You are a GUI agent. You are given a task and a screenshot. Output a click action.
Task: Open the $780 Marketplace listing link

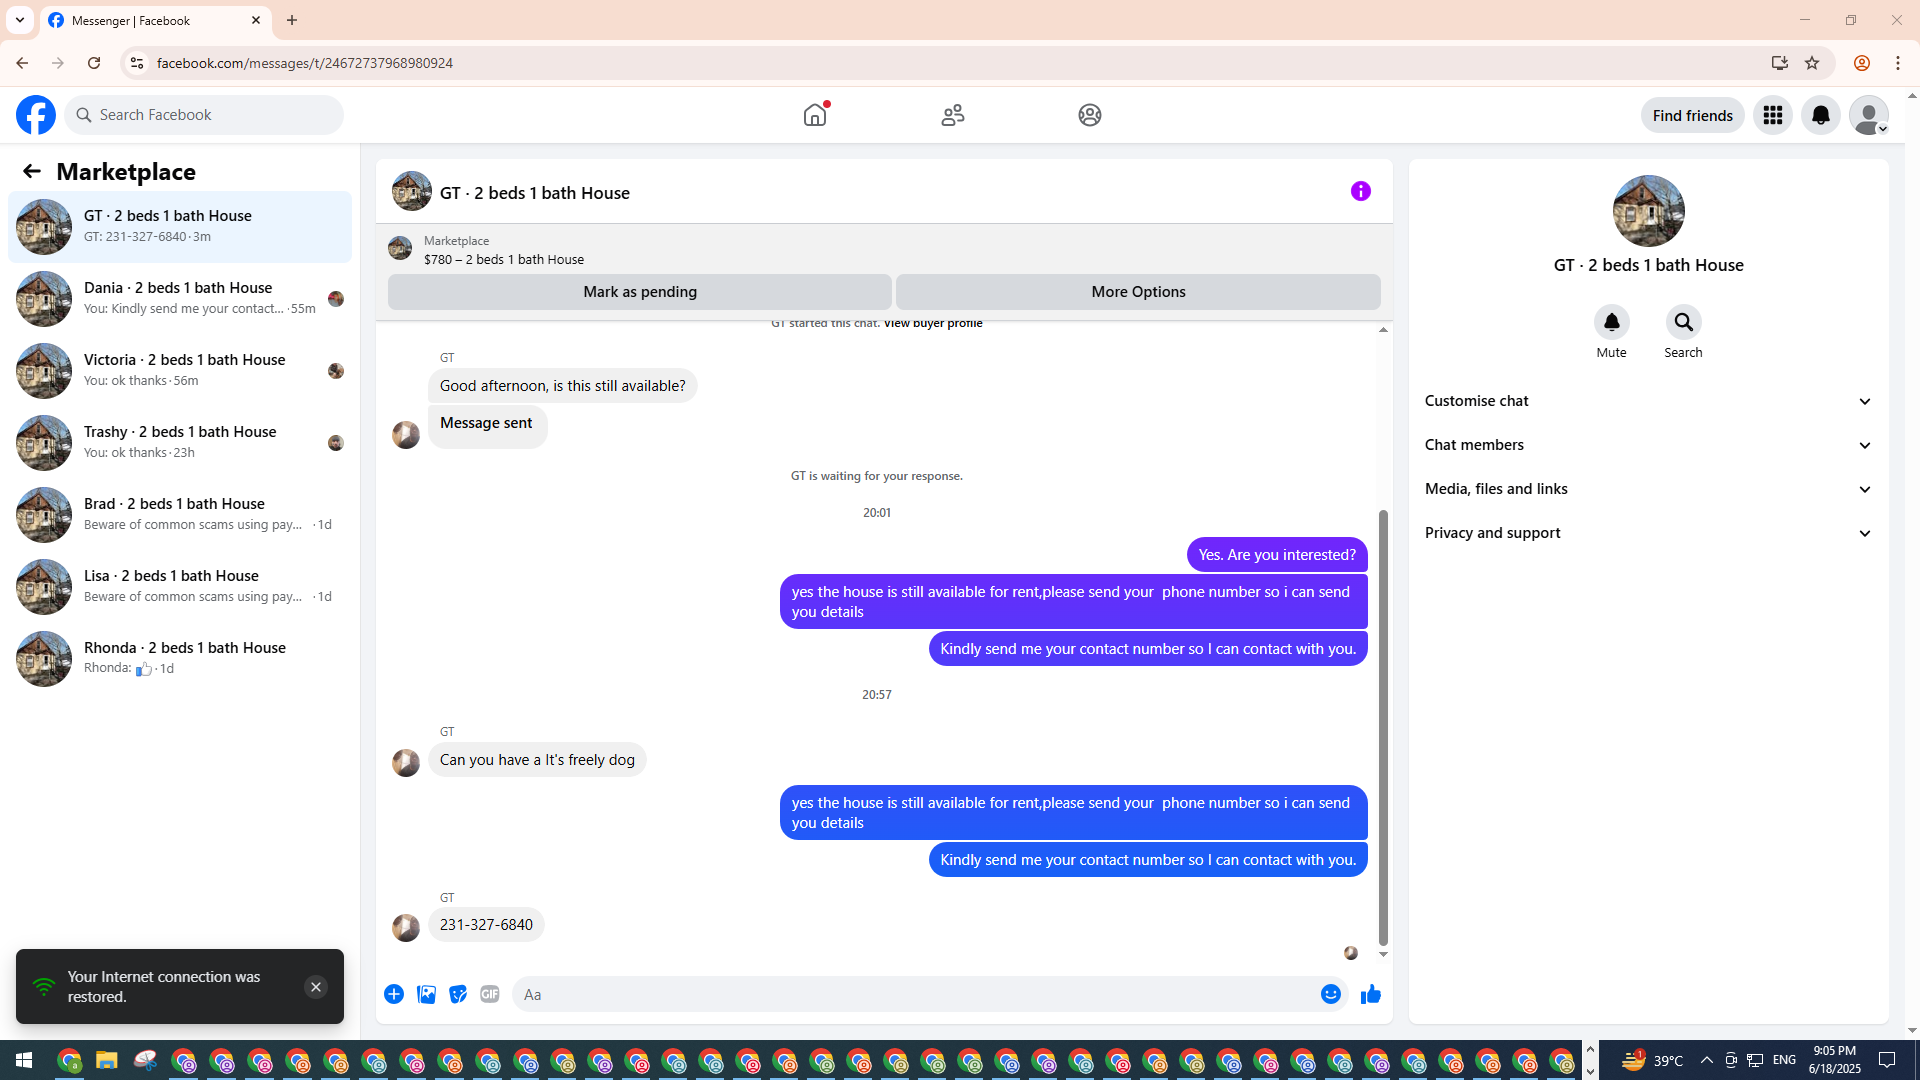pos(504,259)
